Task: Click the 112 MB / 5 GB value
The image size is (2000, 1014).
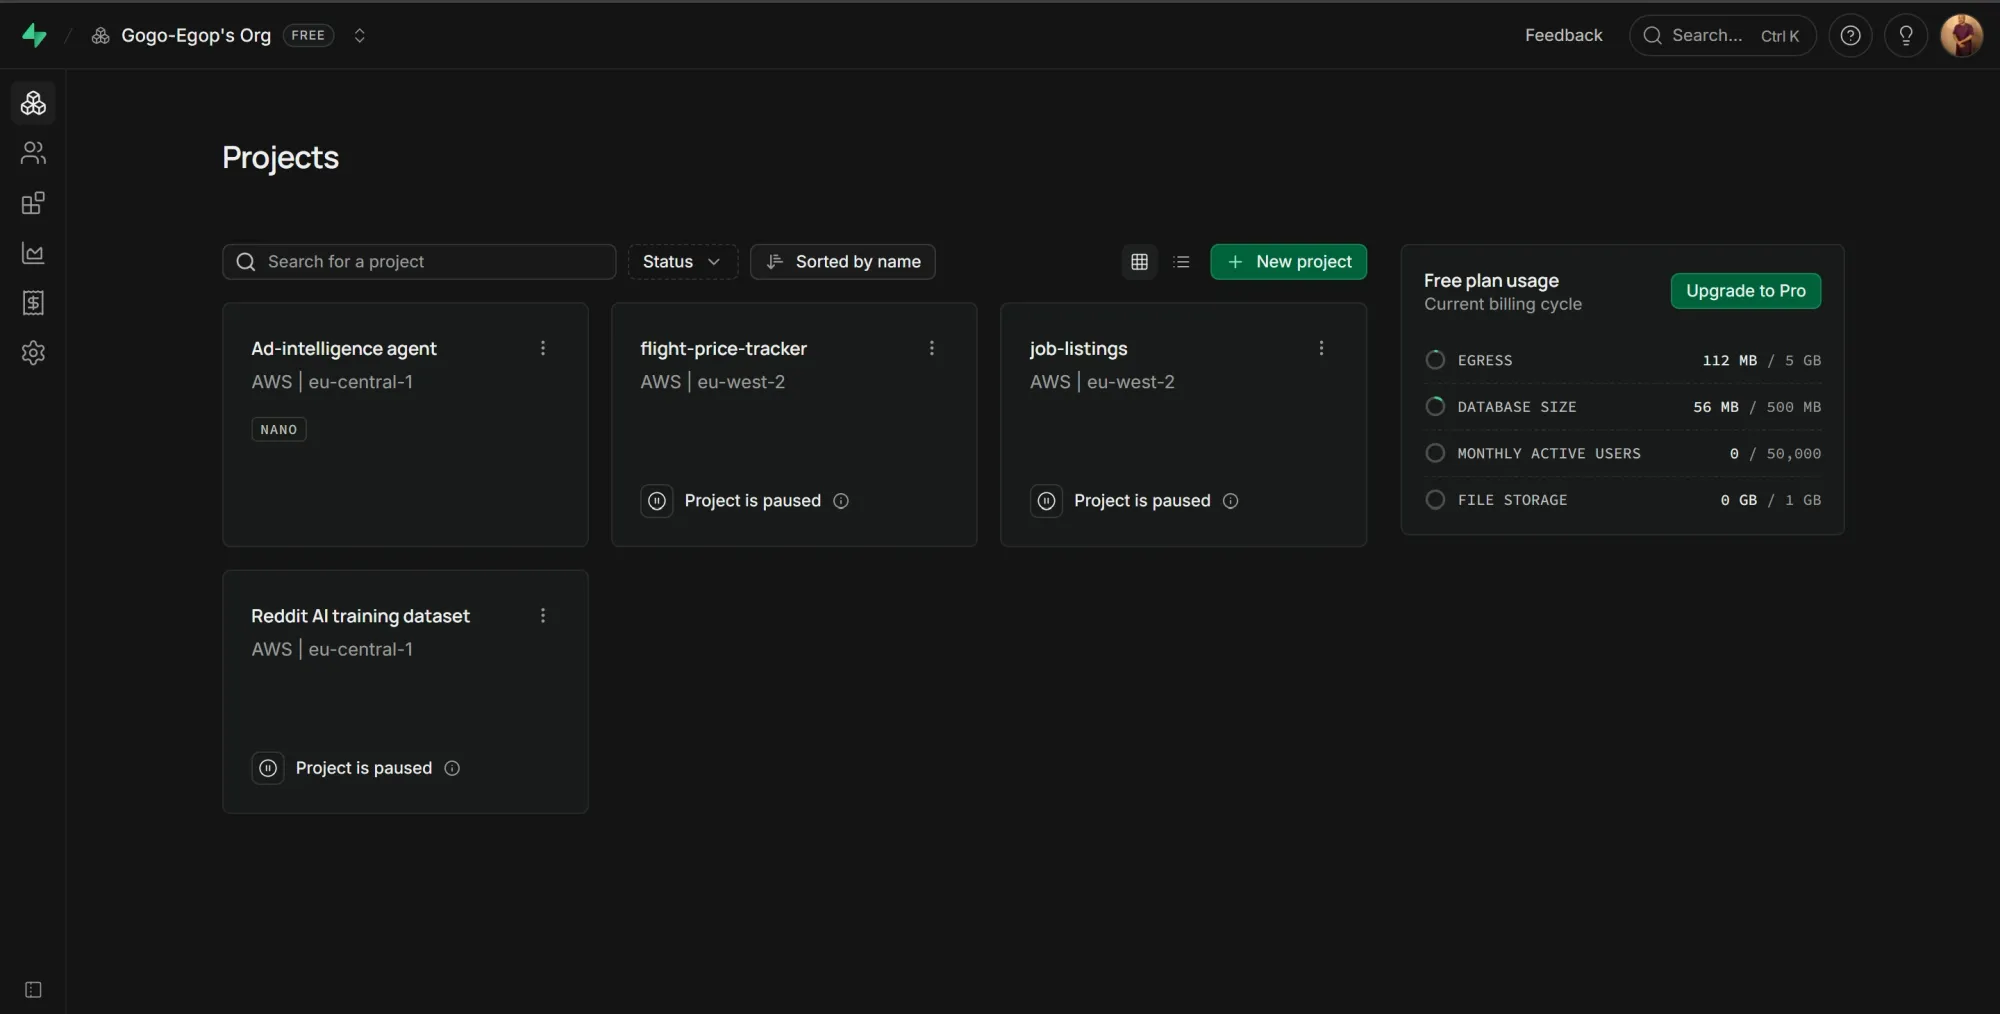Action: point(1762,361)
